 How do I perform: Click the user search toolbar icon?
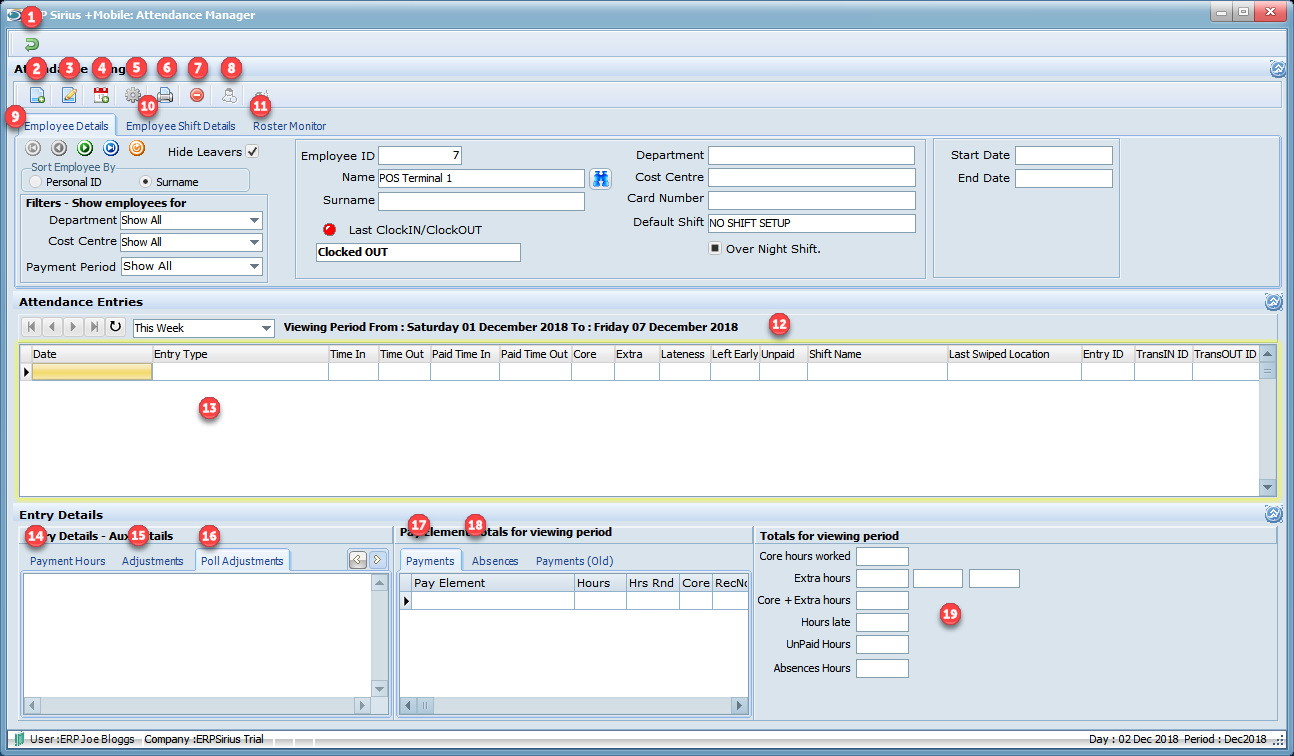tap(229, 95)
